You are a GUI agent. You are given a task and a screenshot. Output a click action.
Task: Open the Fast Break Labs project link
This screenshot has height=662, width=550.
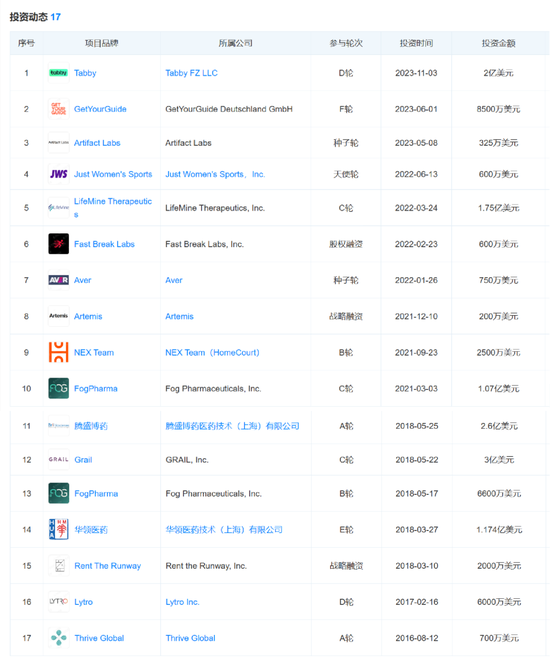coord(104,244)
